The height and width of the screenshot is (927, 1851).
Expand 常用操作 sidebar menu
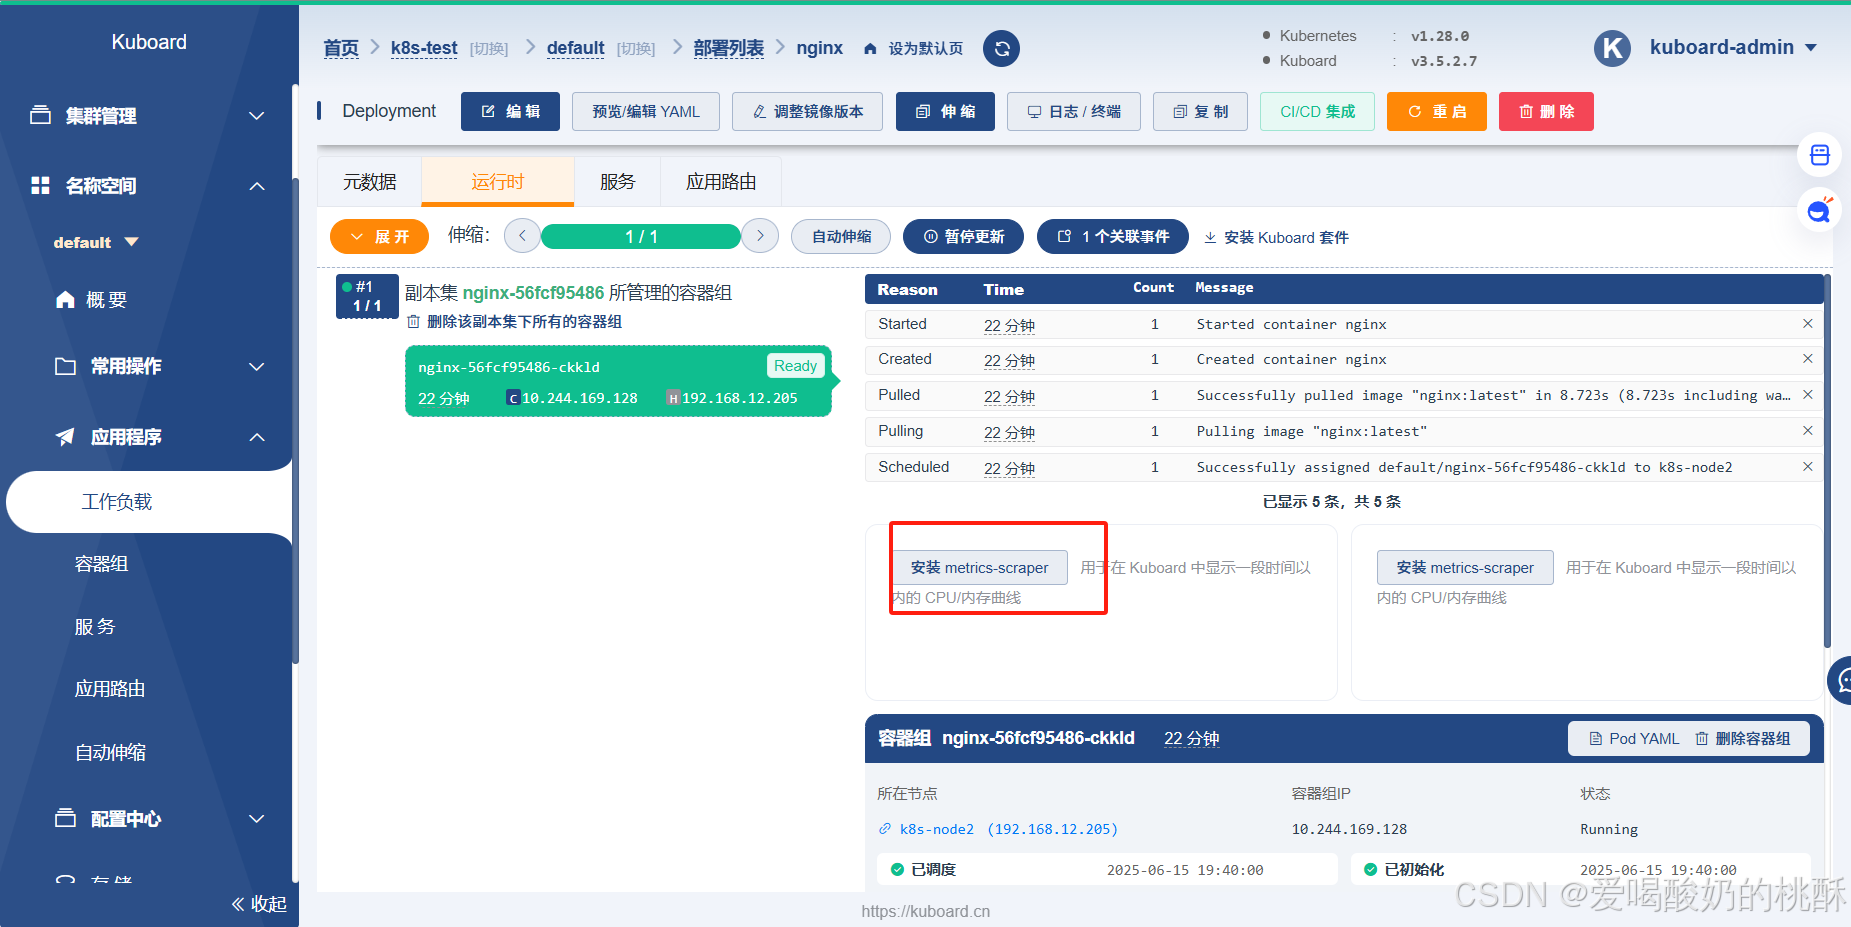click(160, 366)
